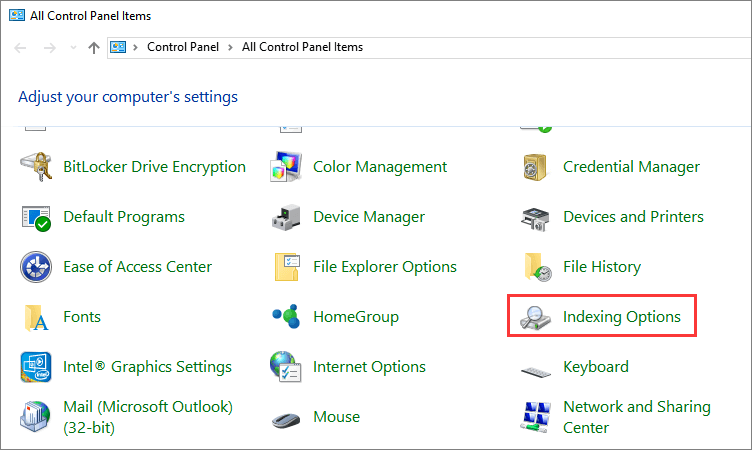Click the BitLocker Drive Encryption icon
The width and height of the screenshot is (752, 450).
(36, 167)
